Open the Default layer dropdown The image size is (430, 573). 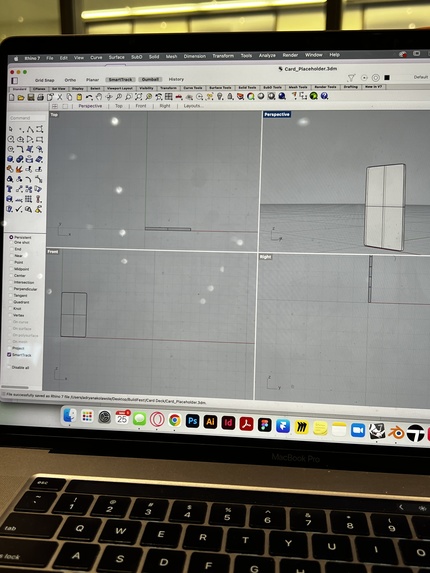coord(421,77)
